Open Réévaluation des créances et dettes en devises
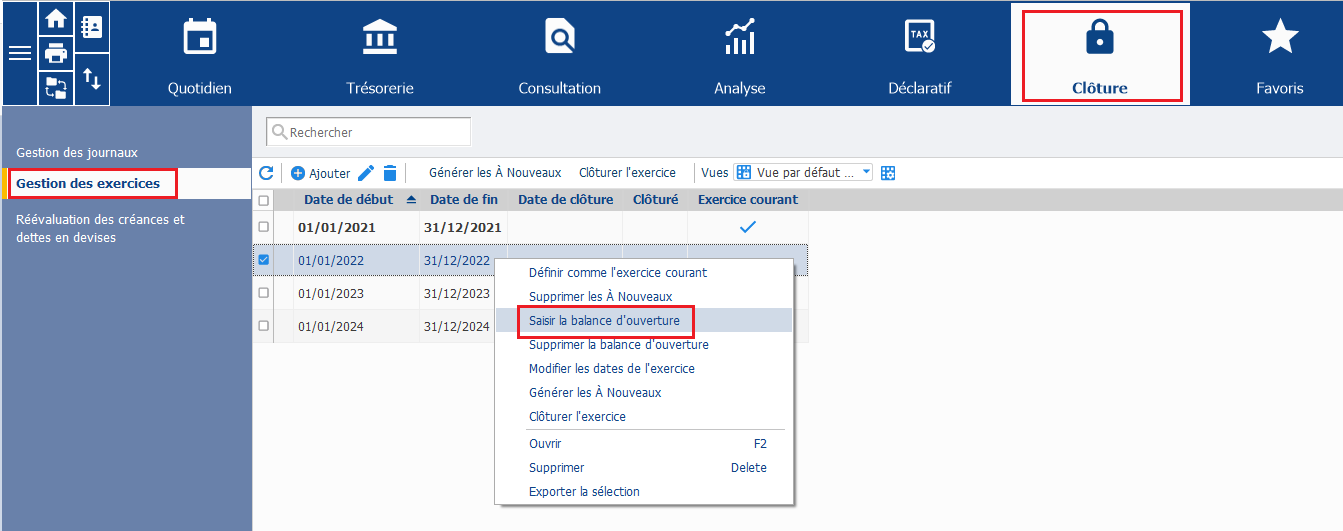Image resolution: width=1343 pixels, height=531 pixels. (100, 228)
